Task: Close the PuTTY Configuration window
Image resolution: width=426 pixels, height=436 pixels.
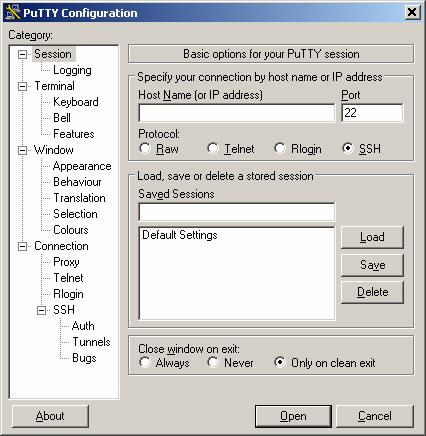Action: [x=412, y=12]
